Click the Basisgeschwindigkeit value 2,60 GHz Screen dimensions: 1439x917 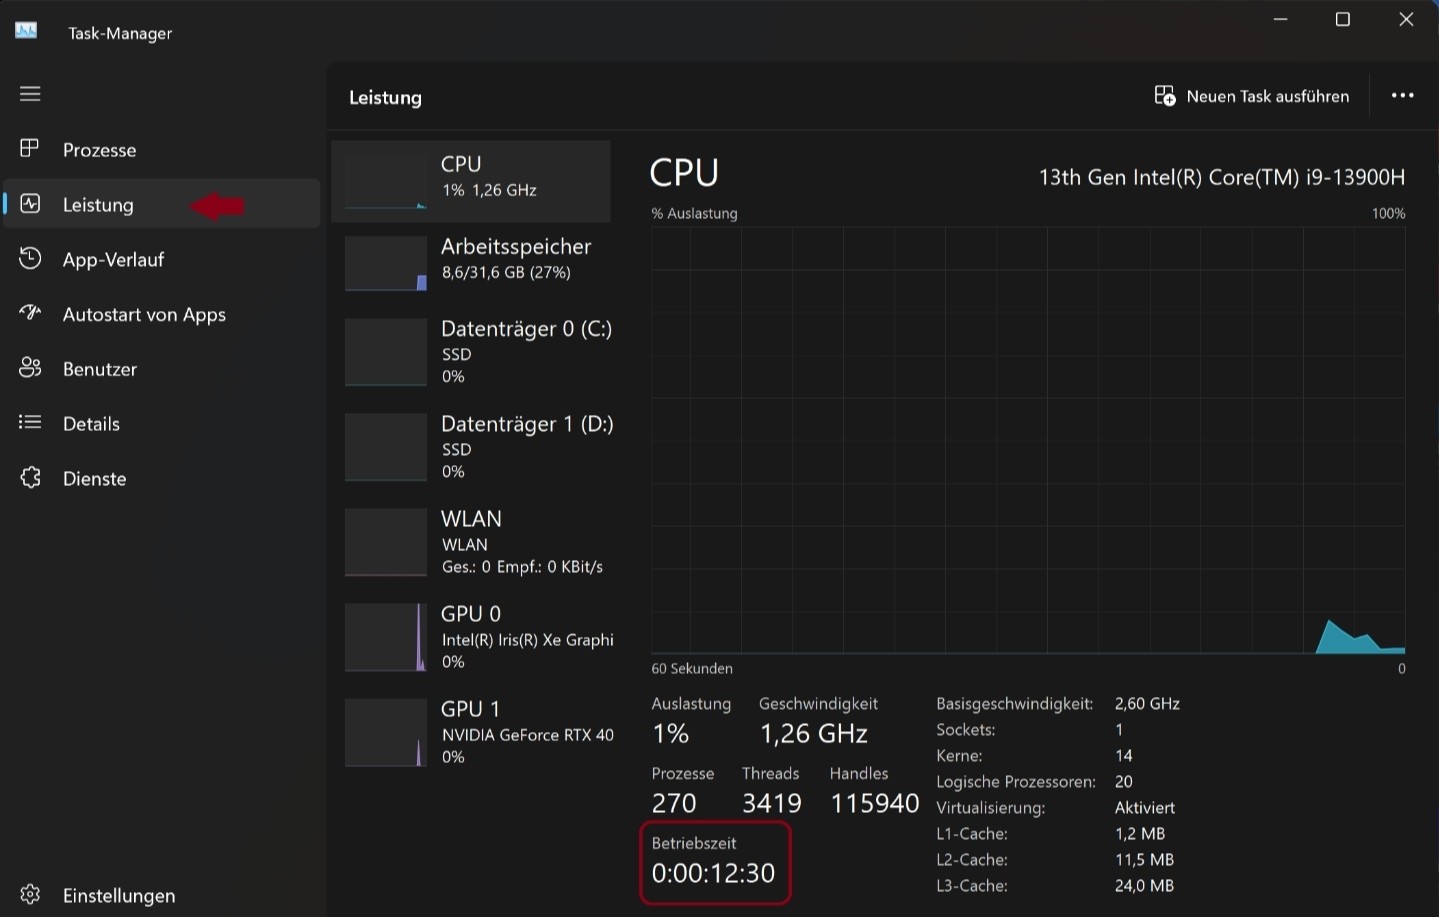pos(1147,704)
